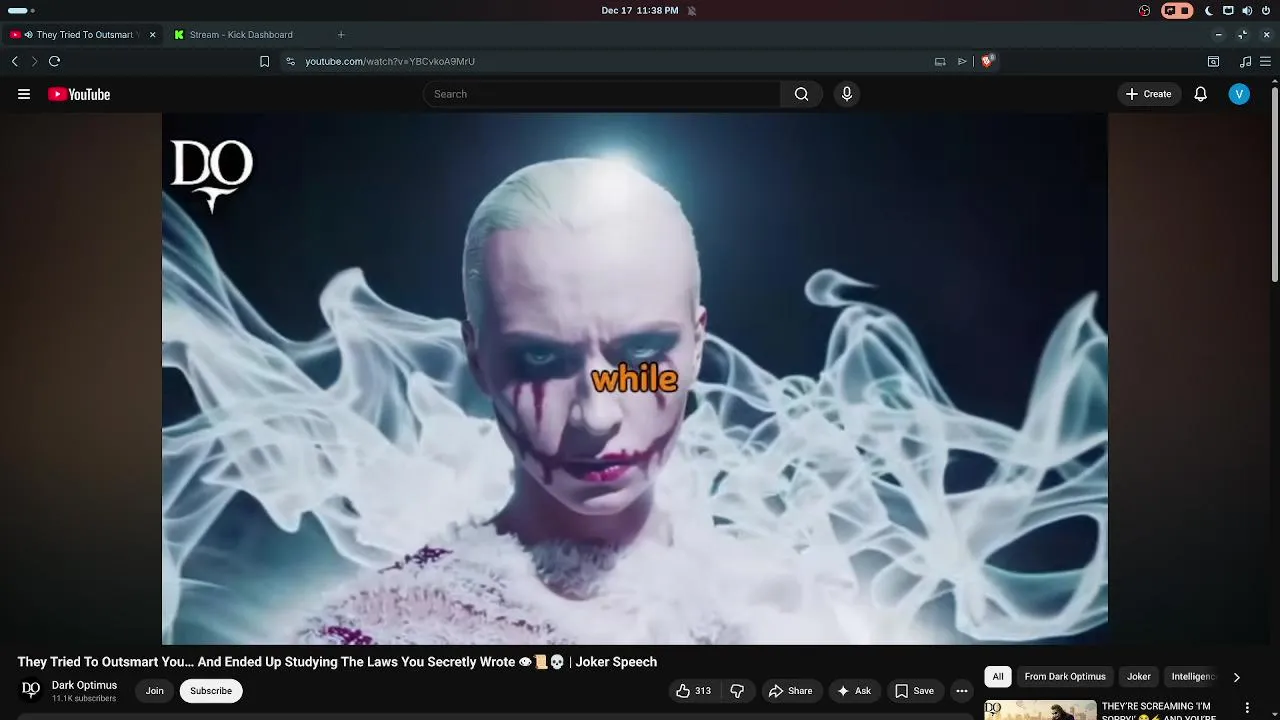Open YouTube notifications bell

tap(1201, 94)
